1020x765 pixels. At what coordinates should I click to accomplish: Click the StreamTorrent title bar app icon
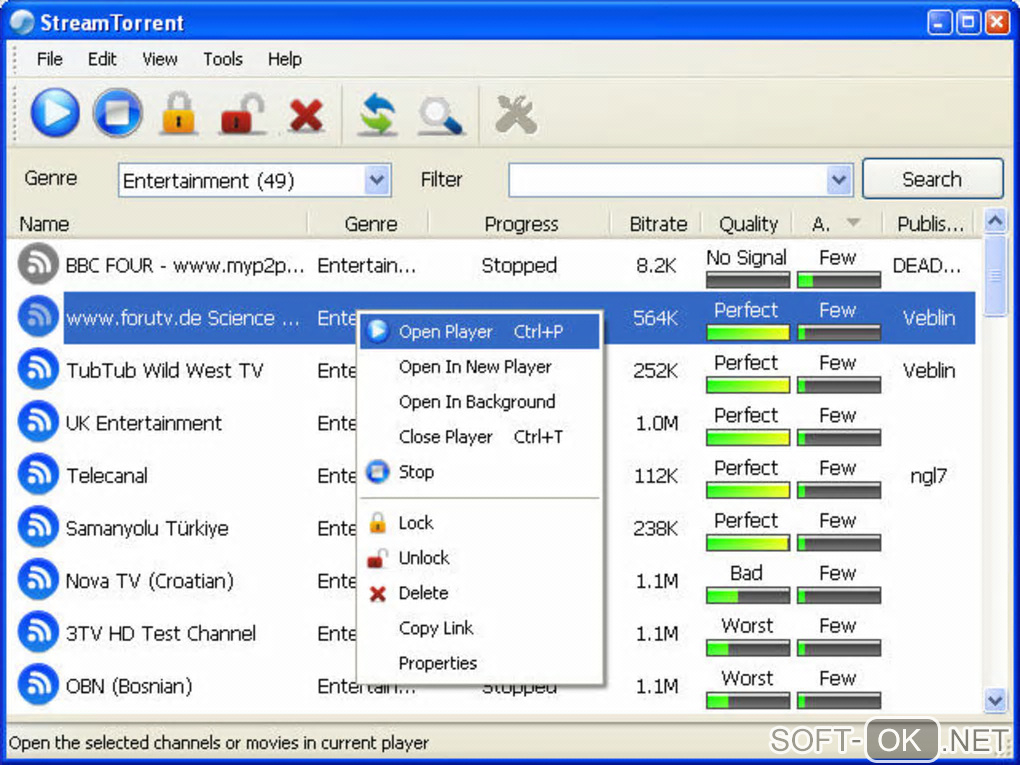(21, 22)
